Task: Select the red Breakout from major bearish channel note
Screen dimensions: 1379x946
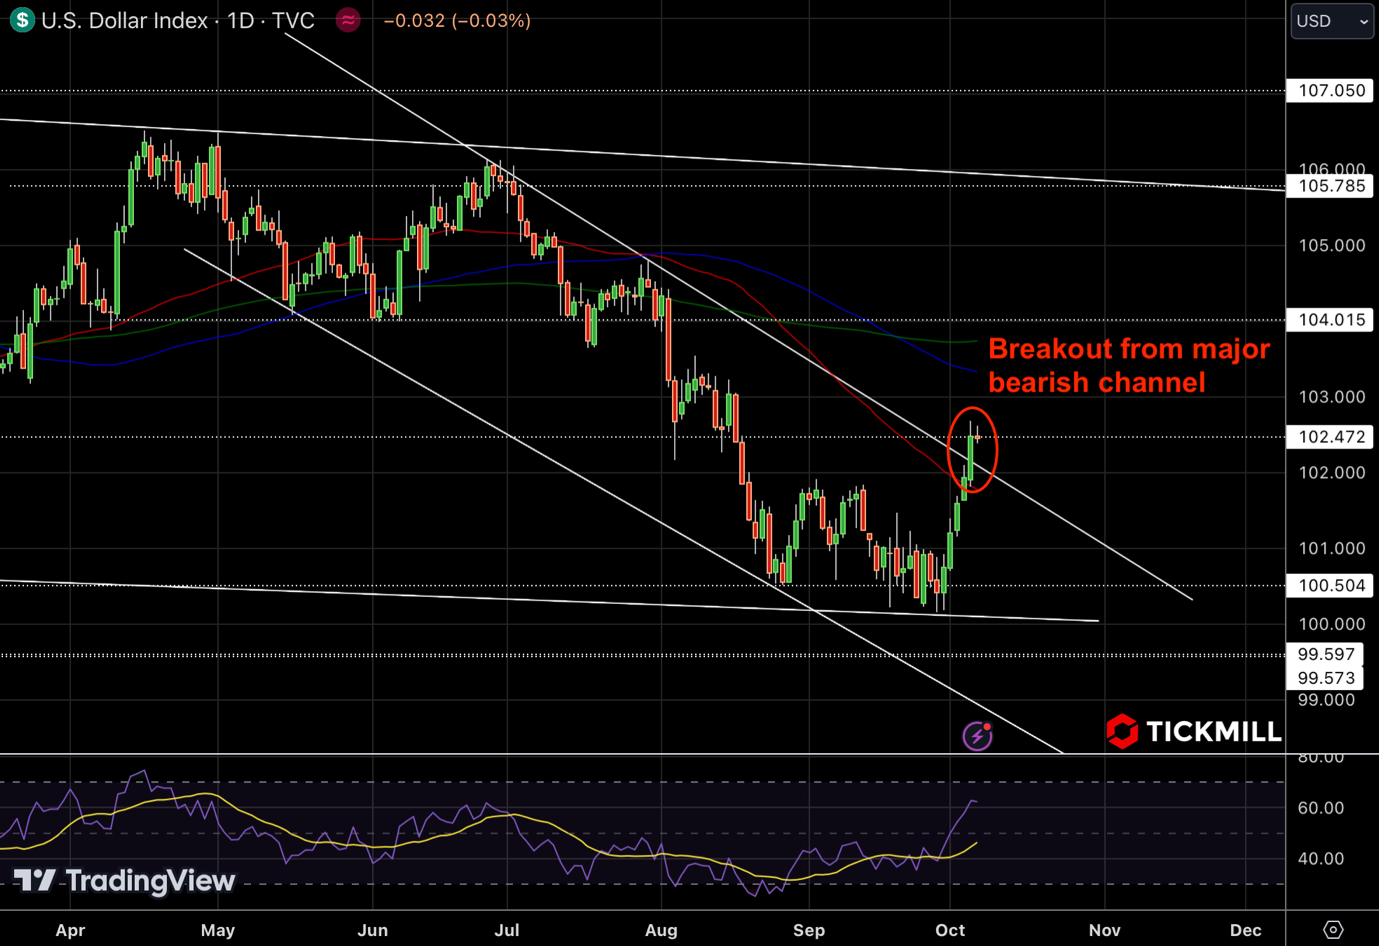Action: click(1129, 365)
